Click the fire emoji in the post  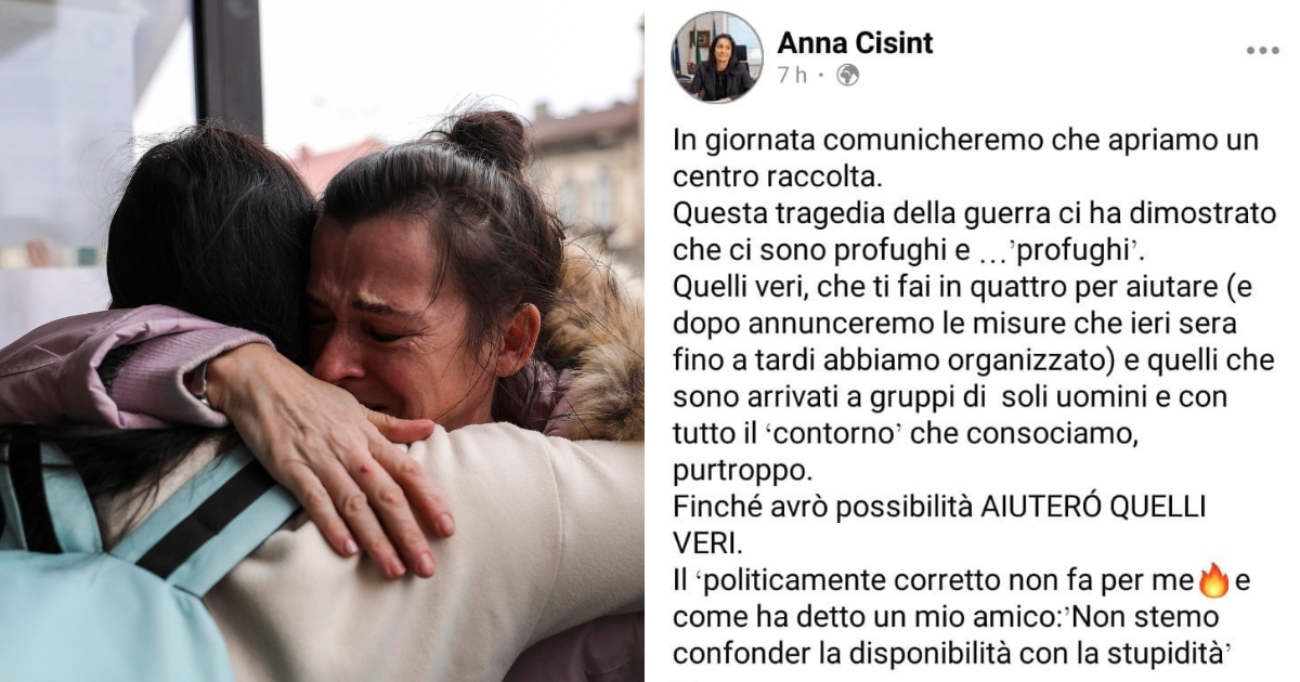(x=1214, y=579)
